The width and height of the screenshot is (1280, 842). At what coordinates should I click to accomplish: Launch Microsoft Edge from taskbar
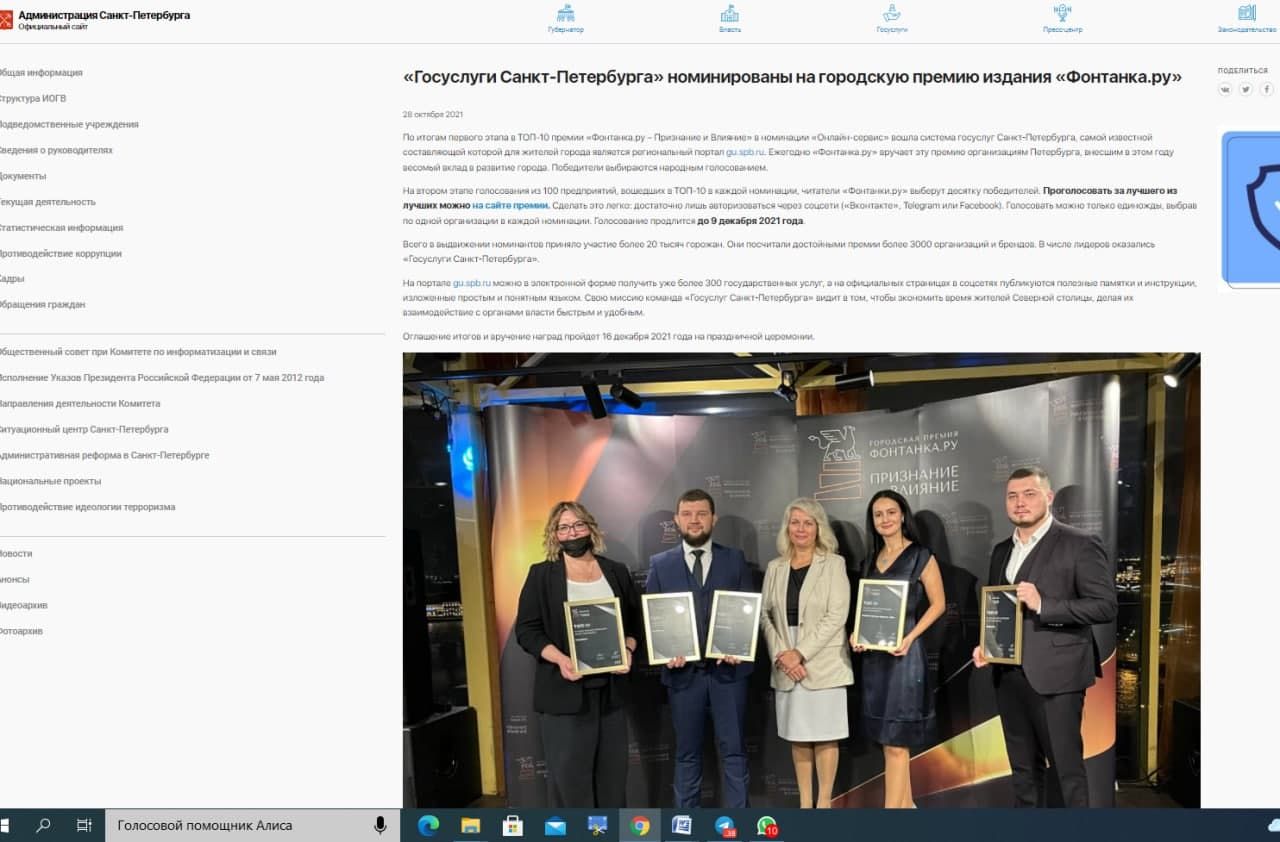[428, 825]
